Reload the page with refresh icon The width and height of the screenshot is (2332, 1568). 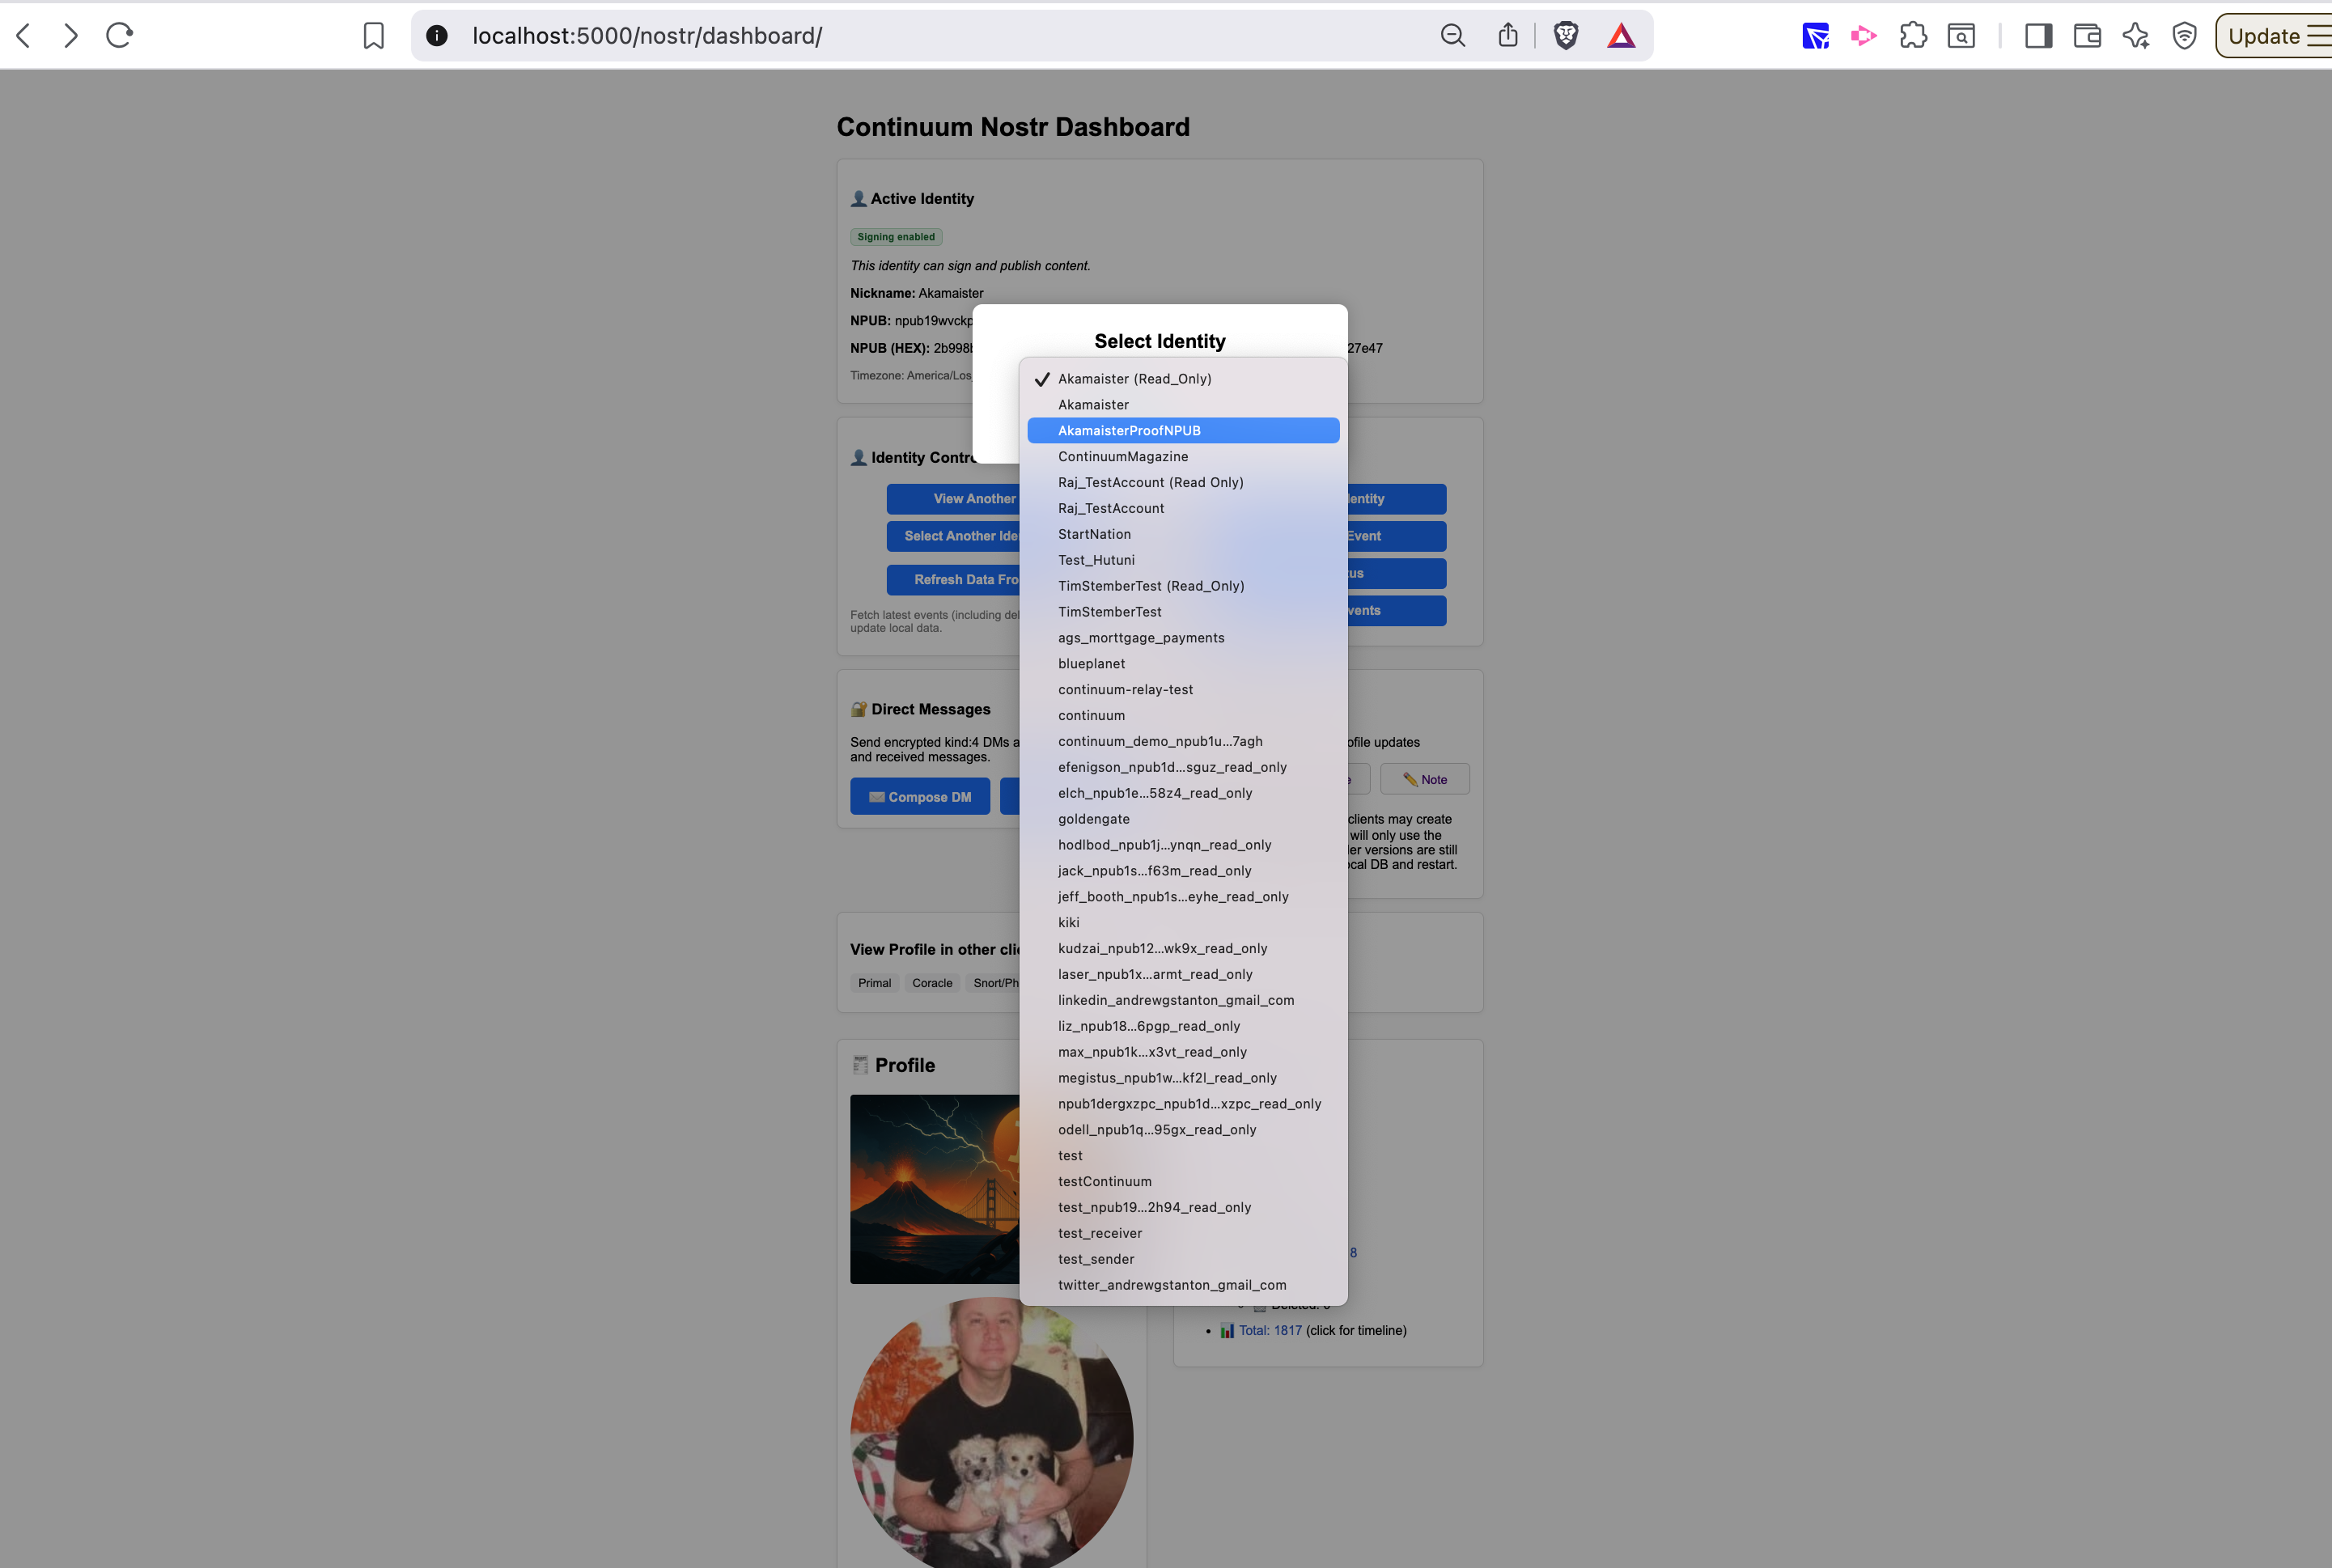(120, 36)
